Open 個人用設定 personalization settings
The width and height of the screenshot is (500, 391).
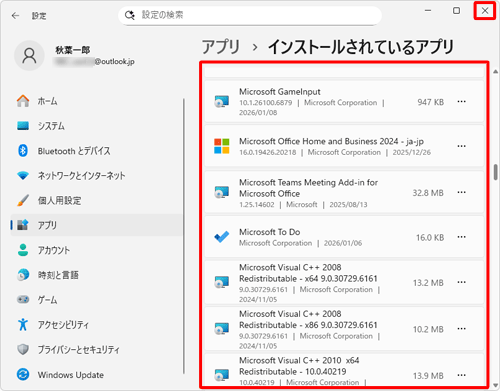[x=97, y=200]
